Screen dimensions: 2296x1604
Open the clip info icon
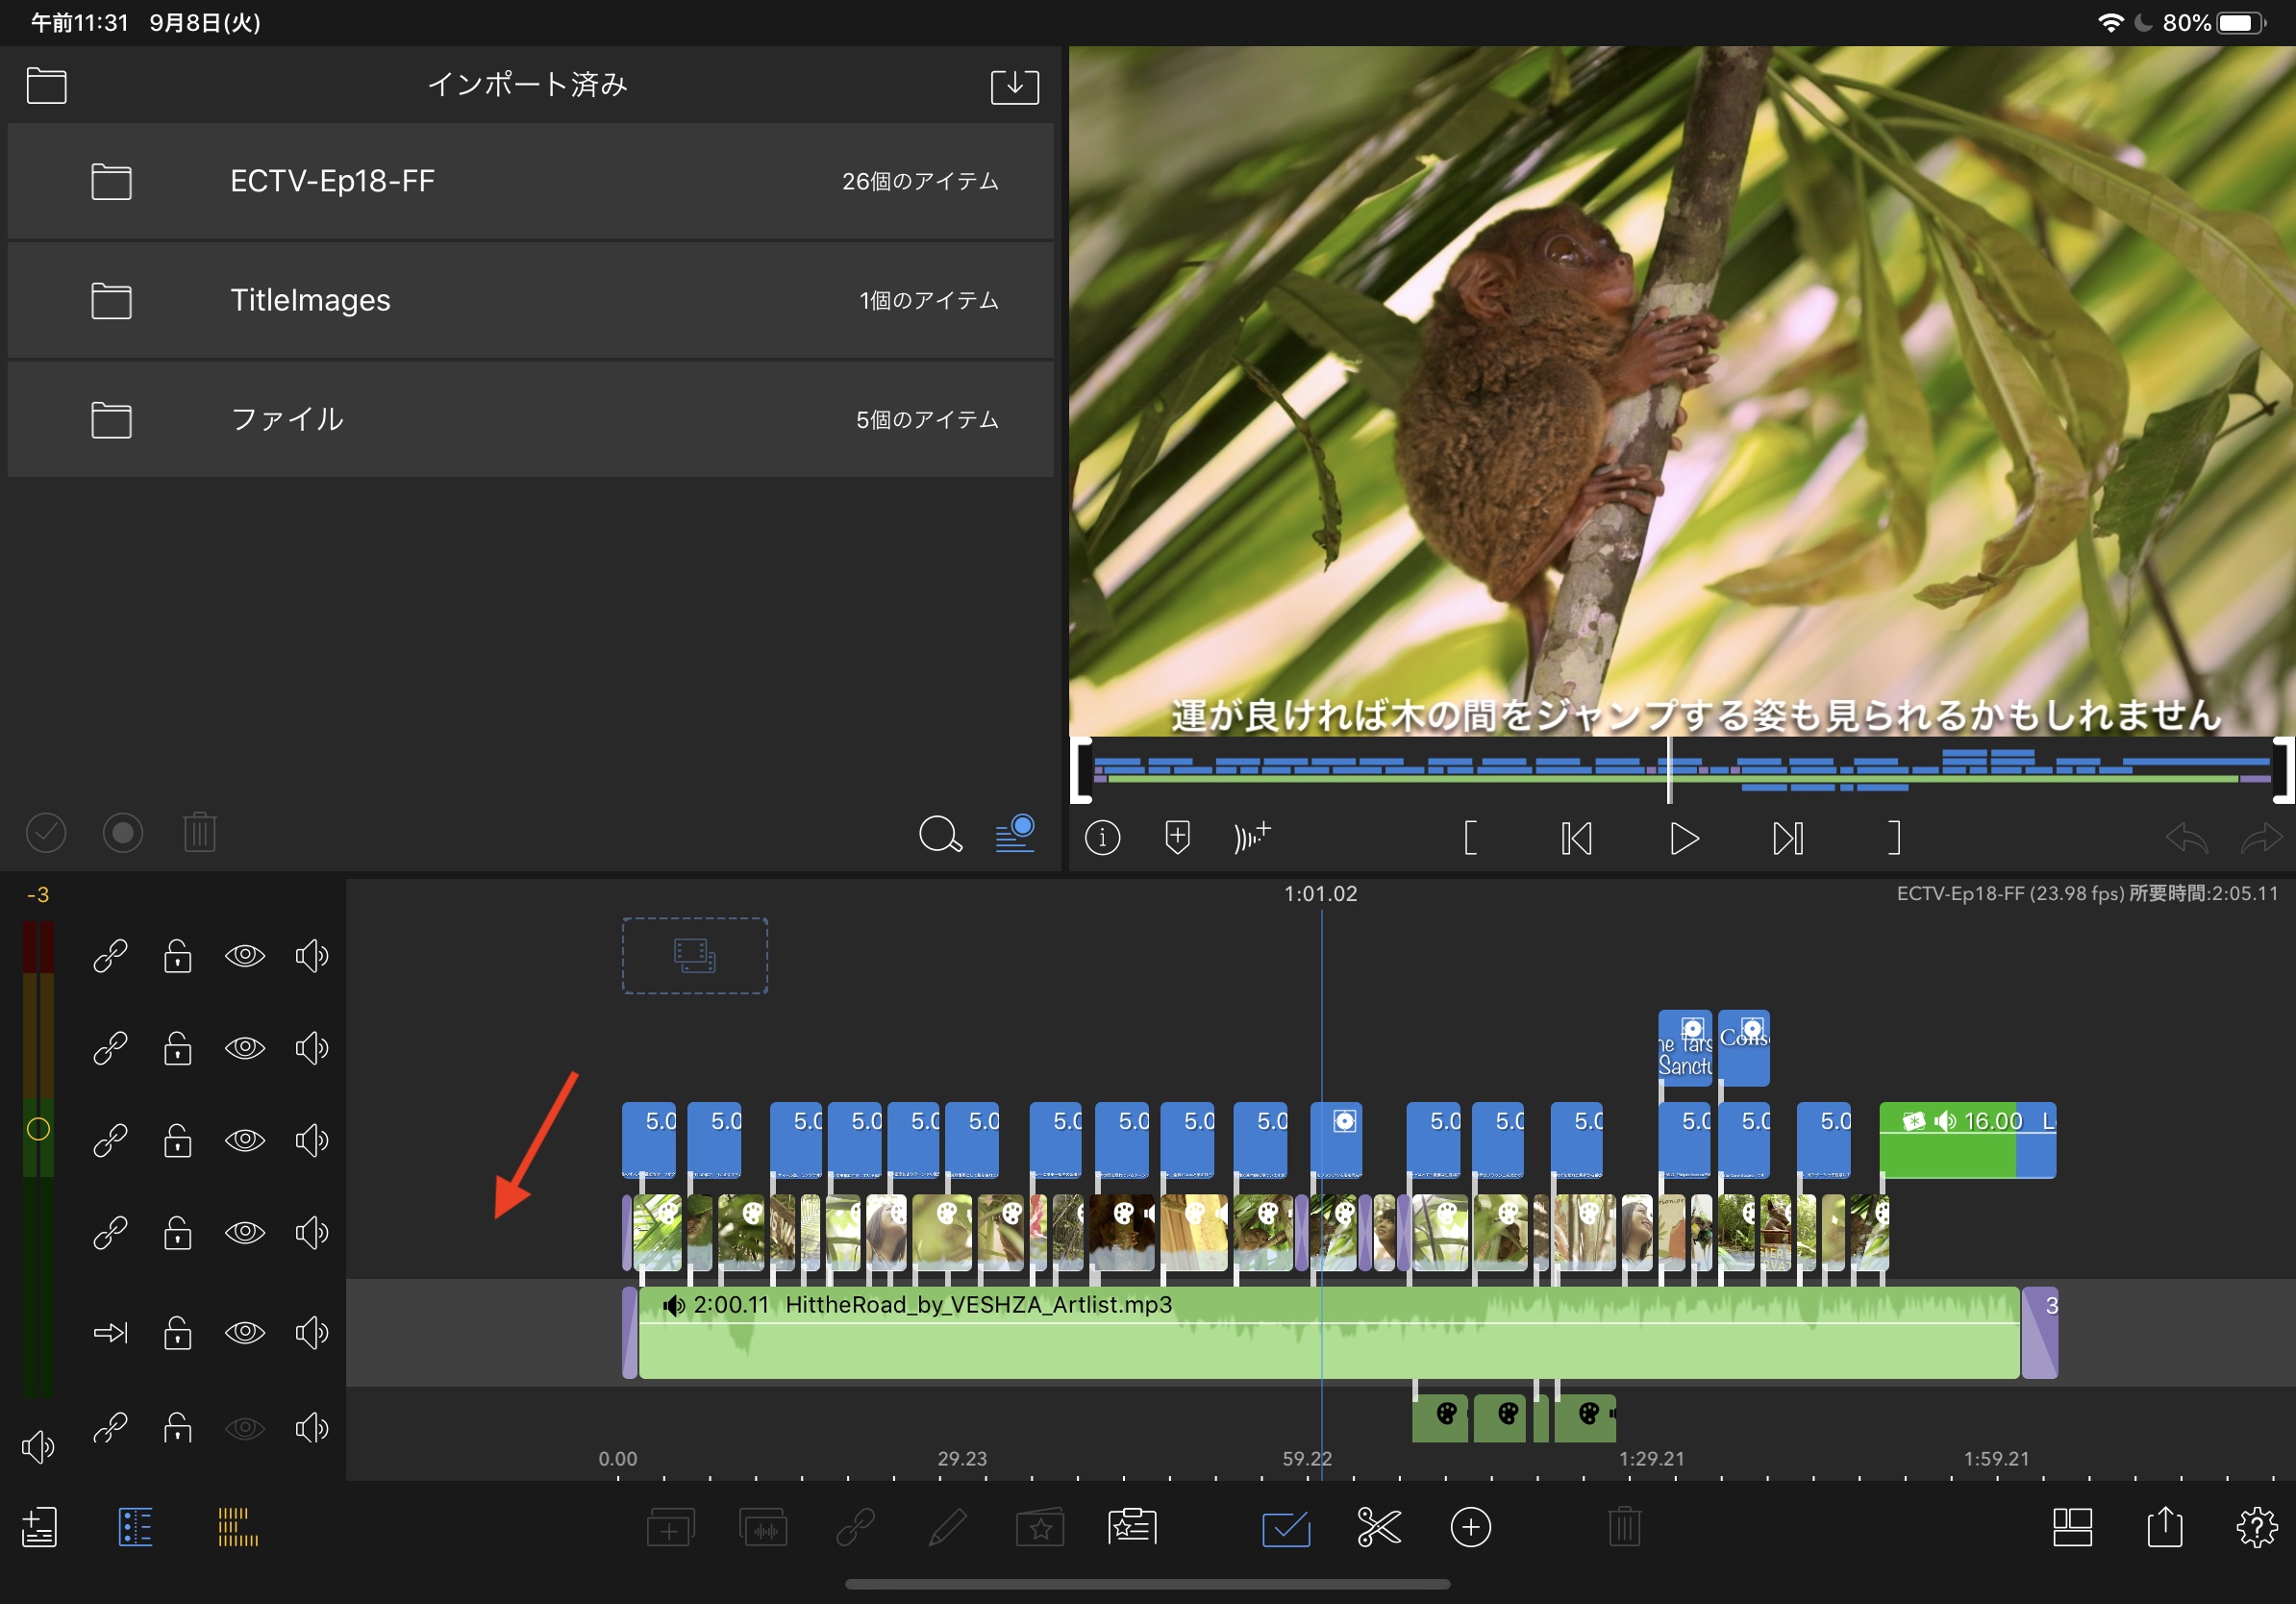pos(1102,837)
